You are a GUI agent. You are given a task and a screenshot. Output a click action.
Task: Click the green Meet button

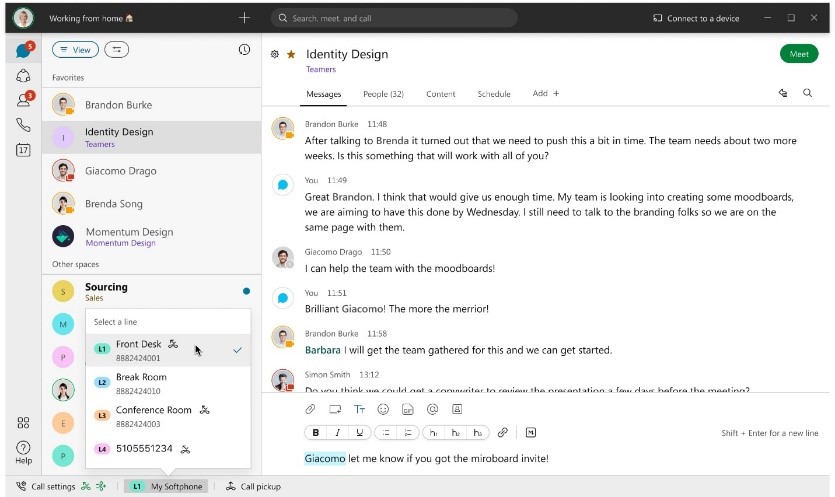pyautogui.click(x=798, y=54)
